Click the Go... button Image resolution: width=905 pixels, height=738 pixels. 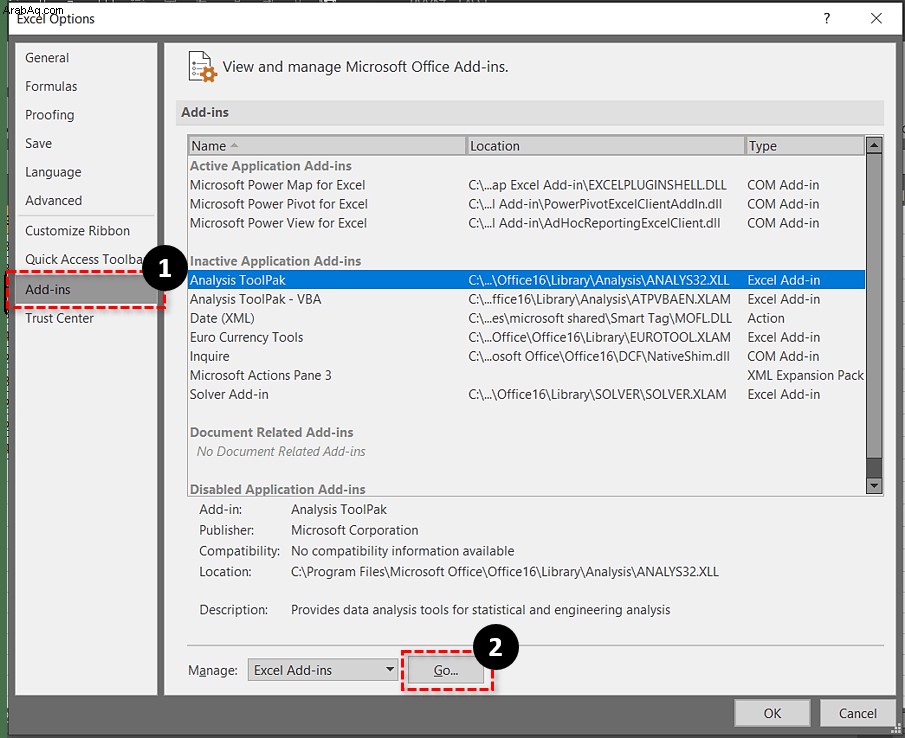click(x=446, y=670)
